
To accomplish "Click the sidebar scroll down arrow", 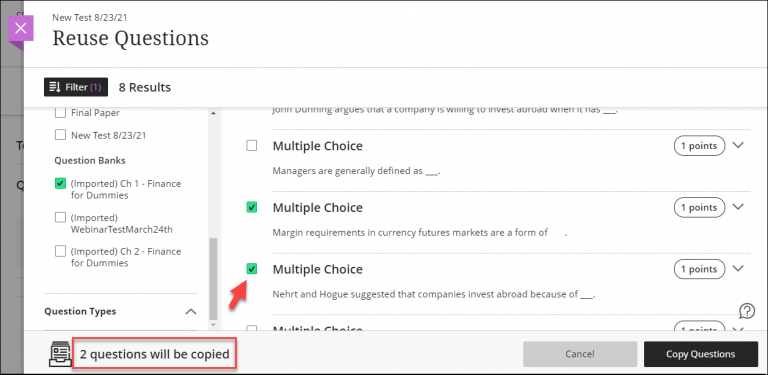I will coord(213,325).
